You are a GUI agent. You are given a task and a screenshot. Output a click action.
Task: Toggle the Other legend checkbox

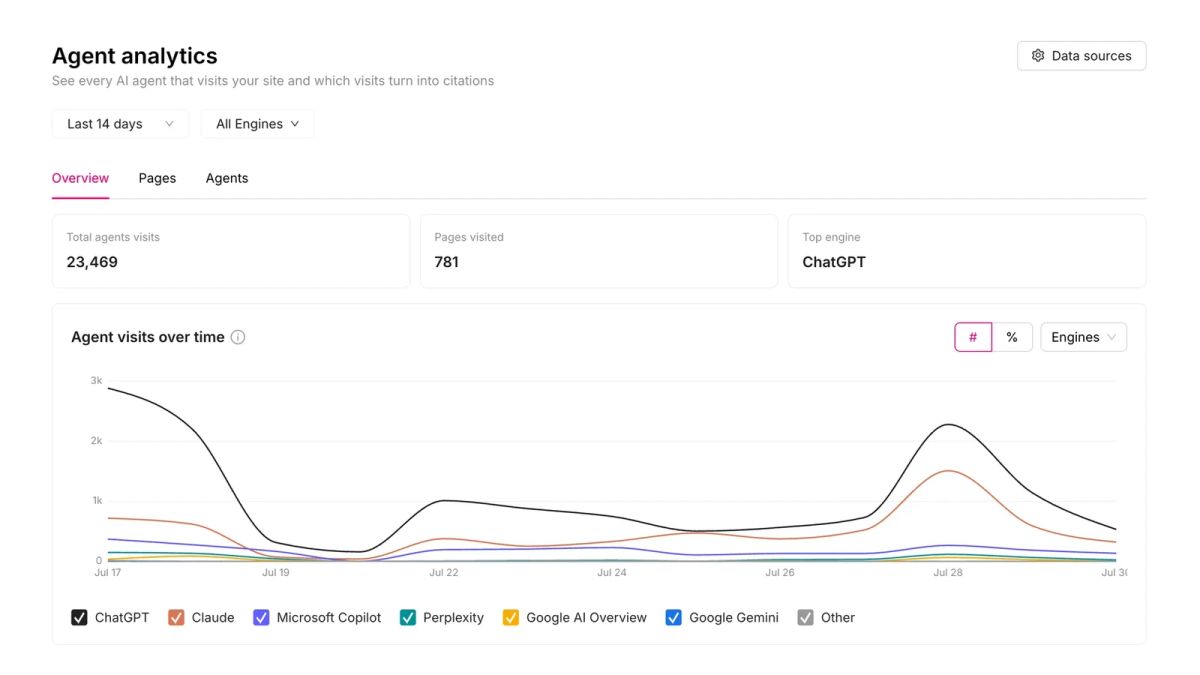tap(805, 617)
